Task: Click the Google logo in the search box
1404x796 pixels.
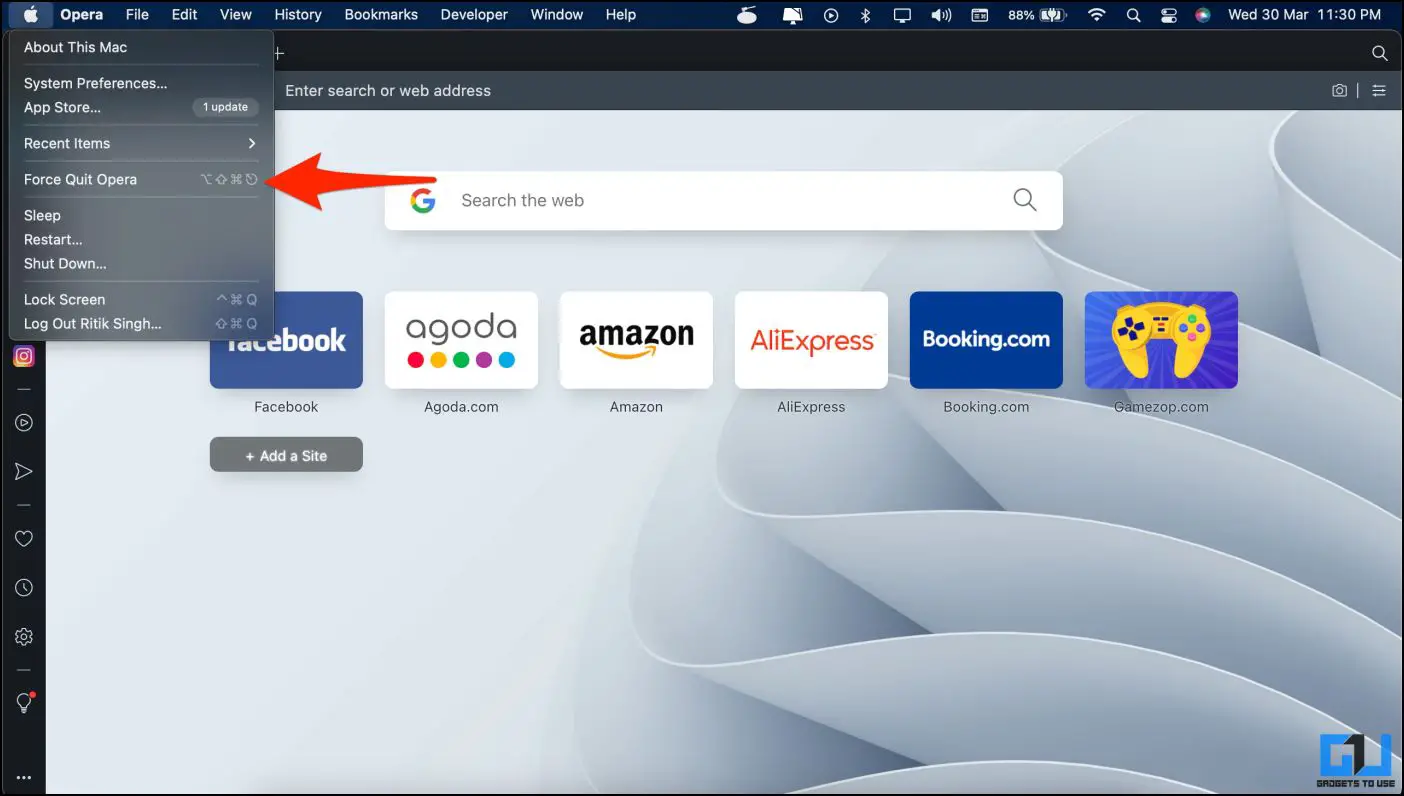Action: point(423,201)
